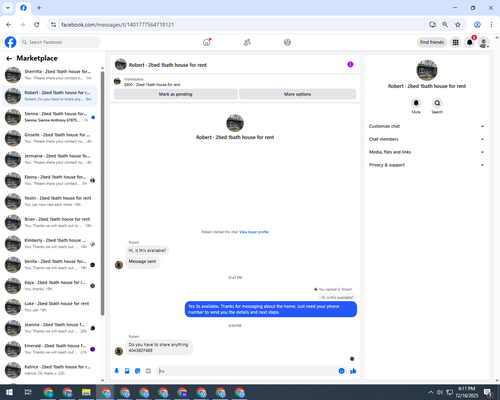500x400 pixels.
Task: Open the Venita conversation
Action: 50,265
